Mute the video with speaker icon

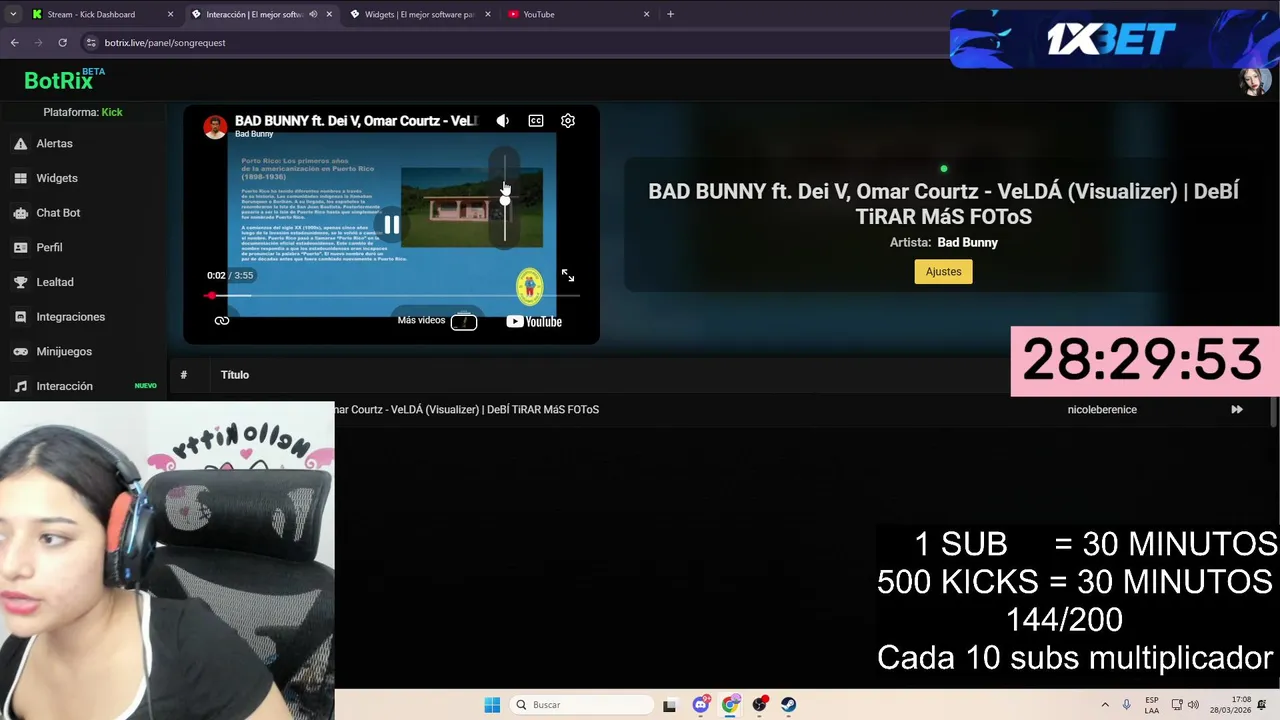[x=503, y=121]
